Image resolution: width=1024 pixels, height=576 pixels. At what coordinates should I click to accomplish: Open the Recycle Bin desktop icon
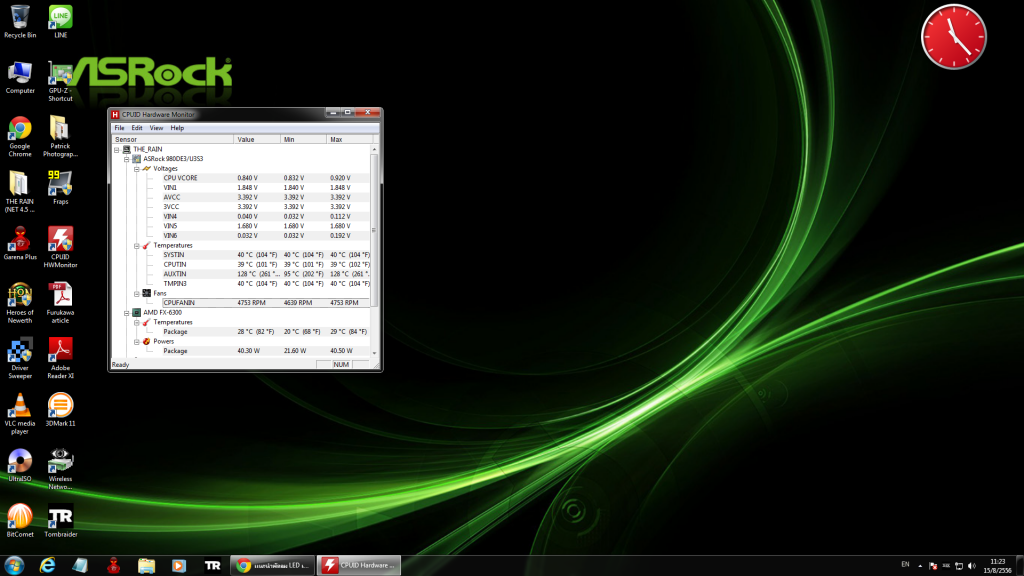pos(20,22)
